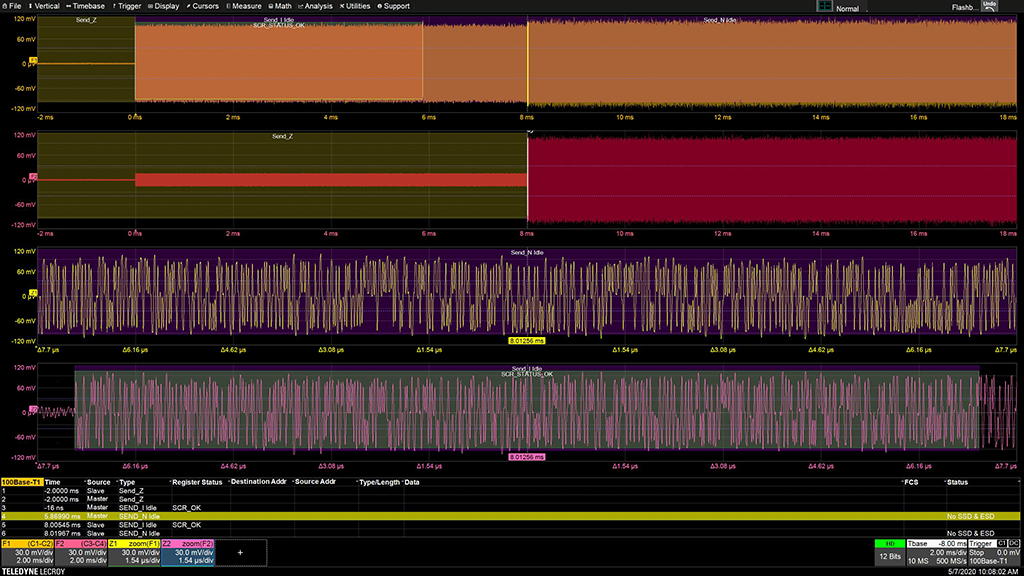Viewport: 1024px width, 576px height.
Task: Open the Cursors menu
Action: pyautogui.click(x=203, y=6)
